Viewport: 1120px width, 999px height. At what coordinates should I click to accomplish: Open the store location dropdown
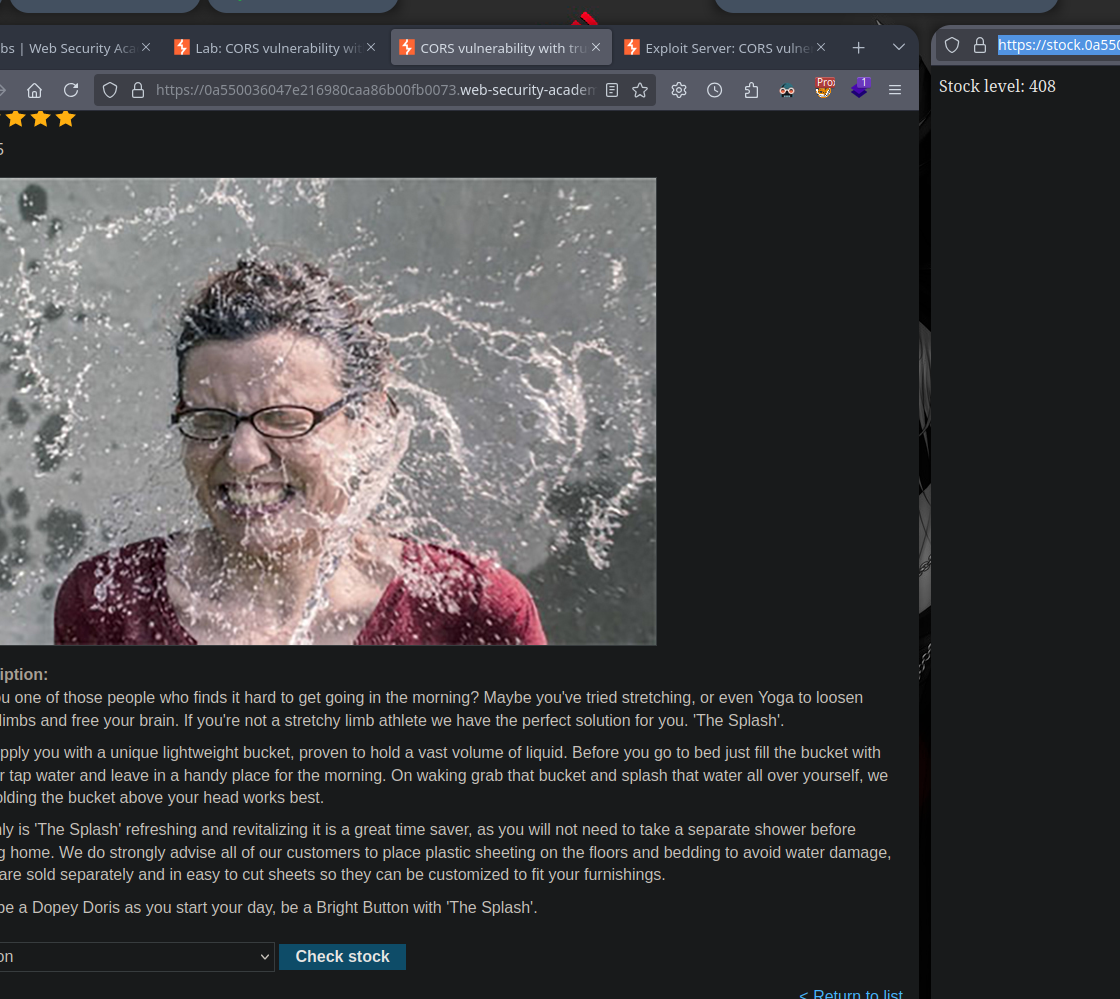click(136, 957)
